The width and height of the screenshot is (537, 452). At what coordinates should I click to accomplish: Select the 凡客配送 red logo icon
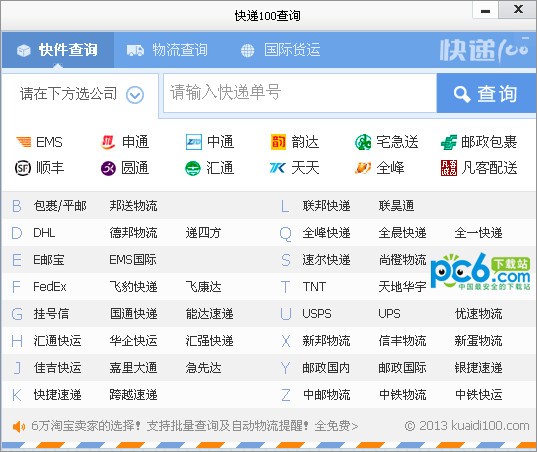(x=449, y=168)
